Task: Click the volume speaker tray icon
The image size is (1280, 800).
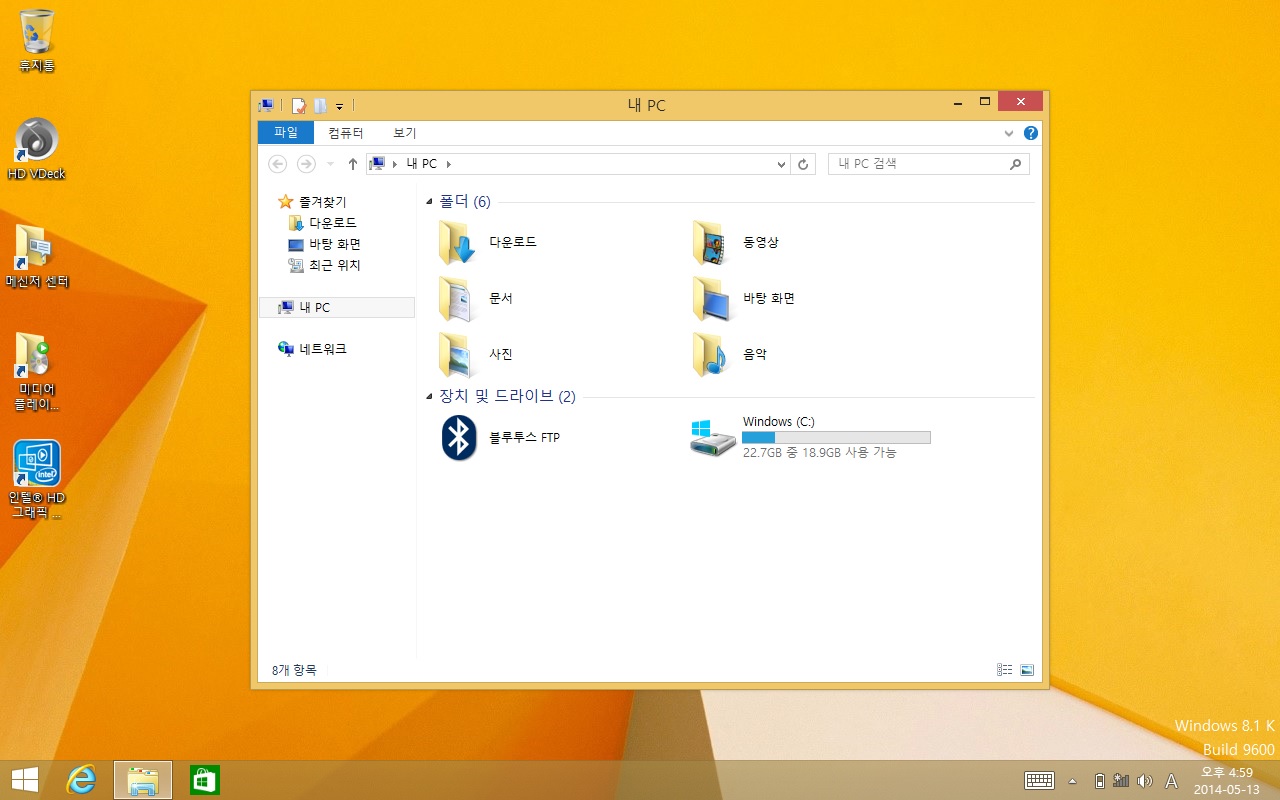Action: [1145, 780]
